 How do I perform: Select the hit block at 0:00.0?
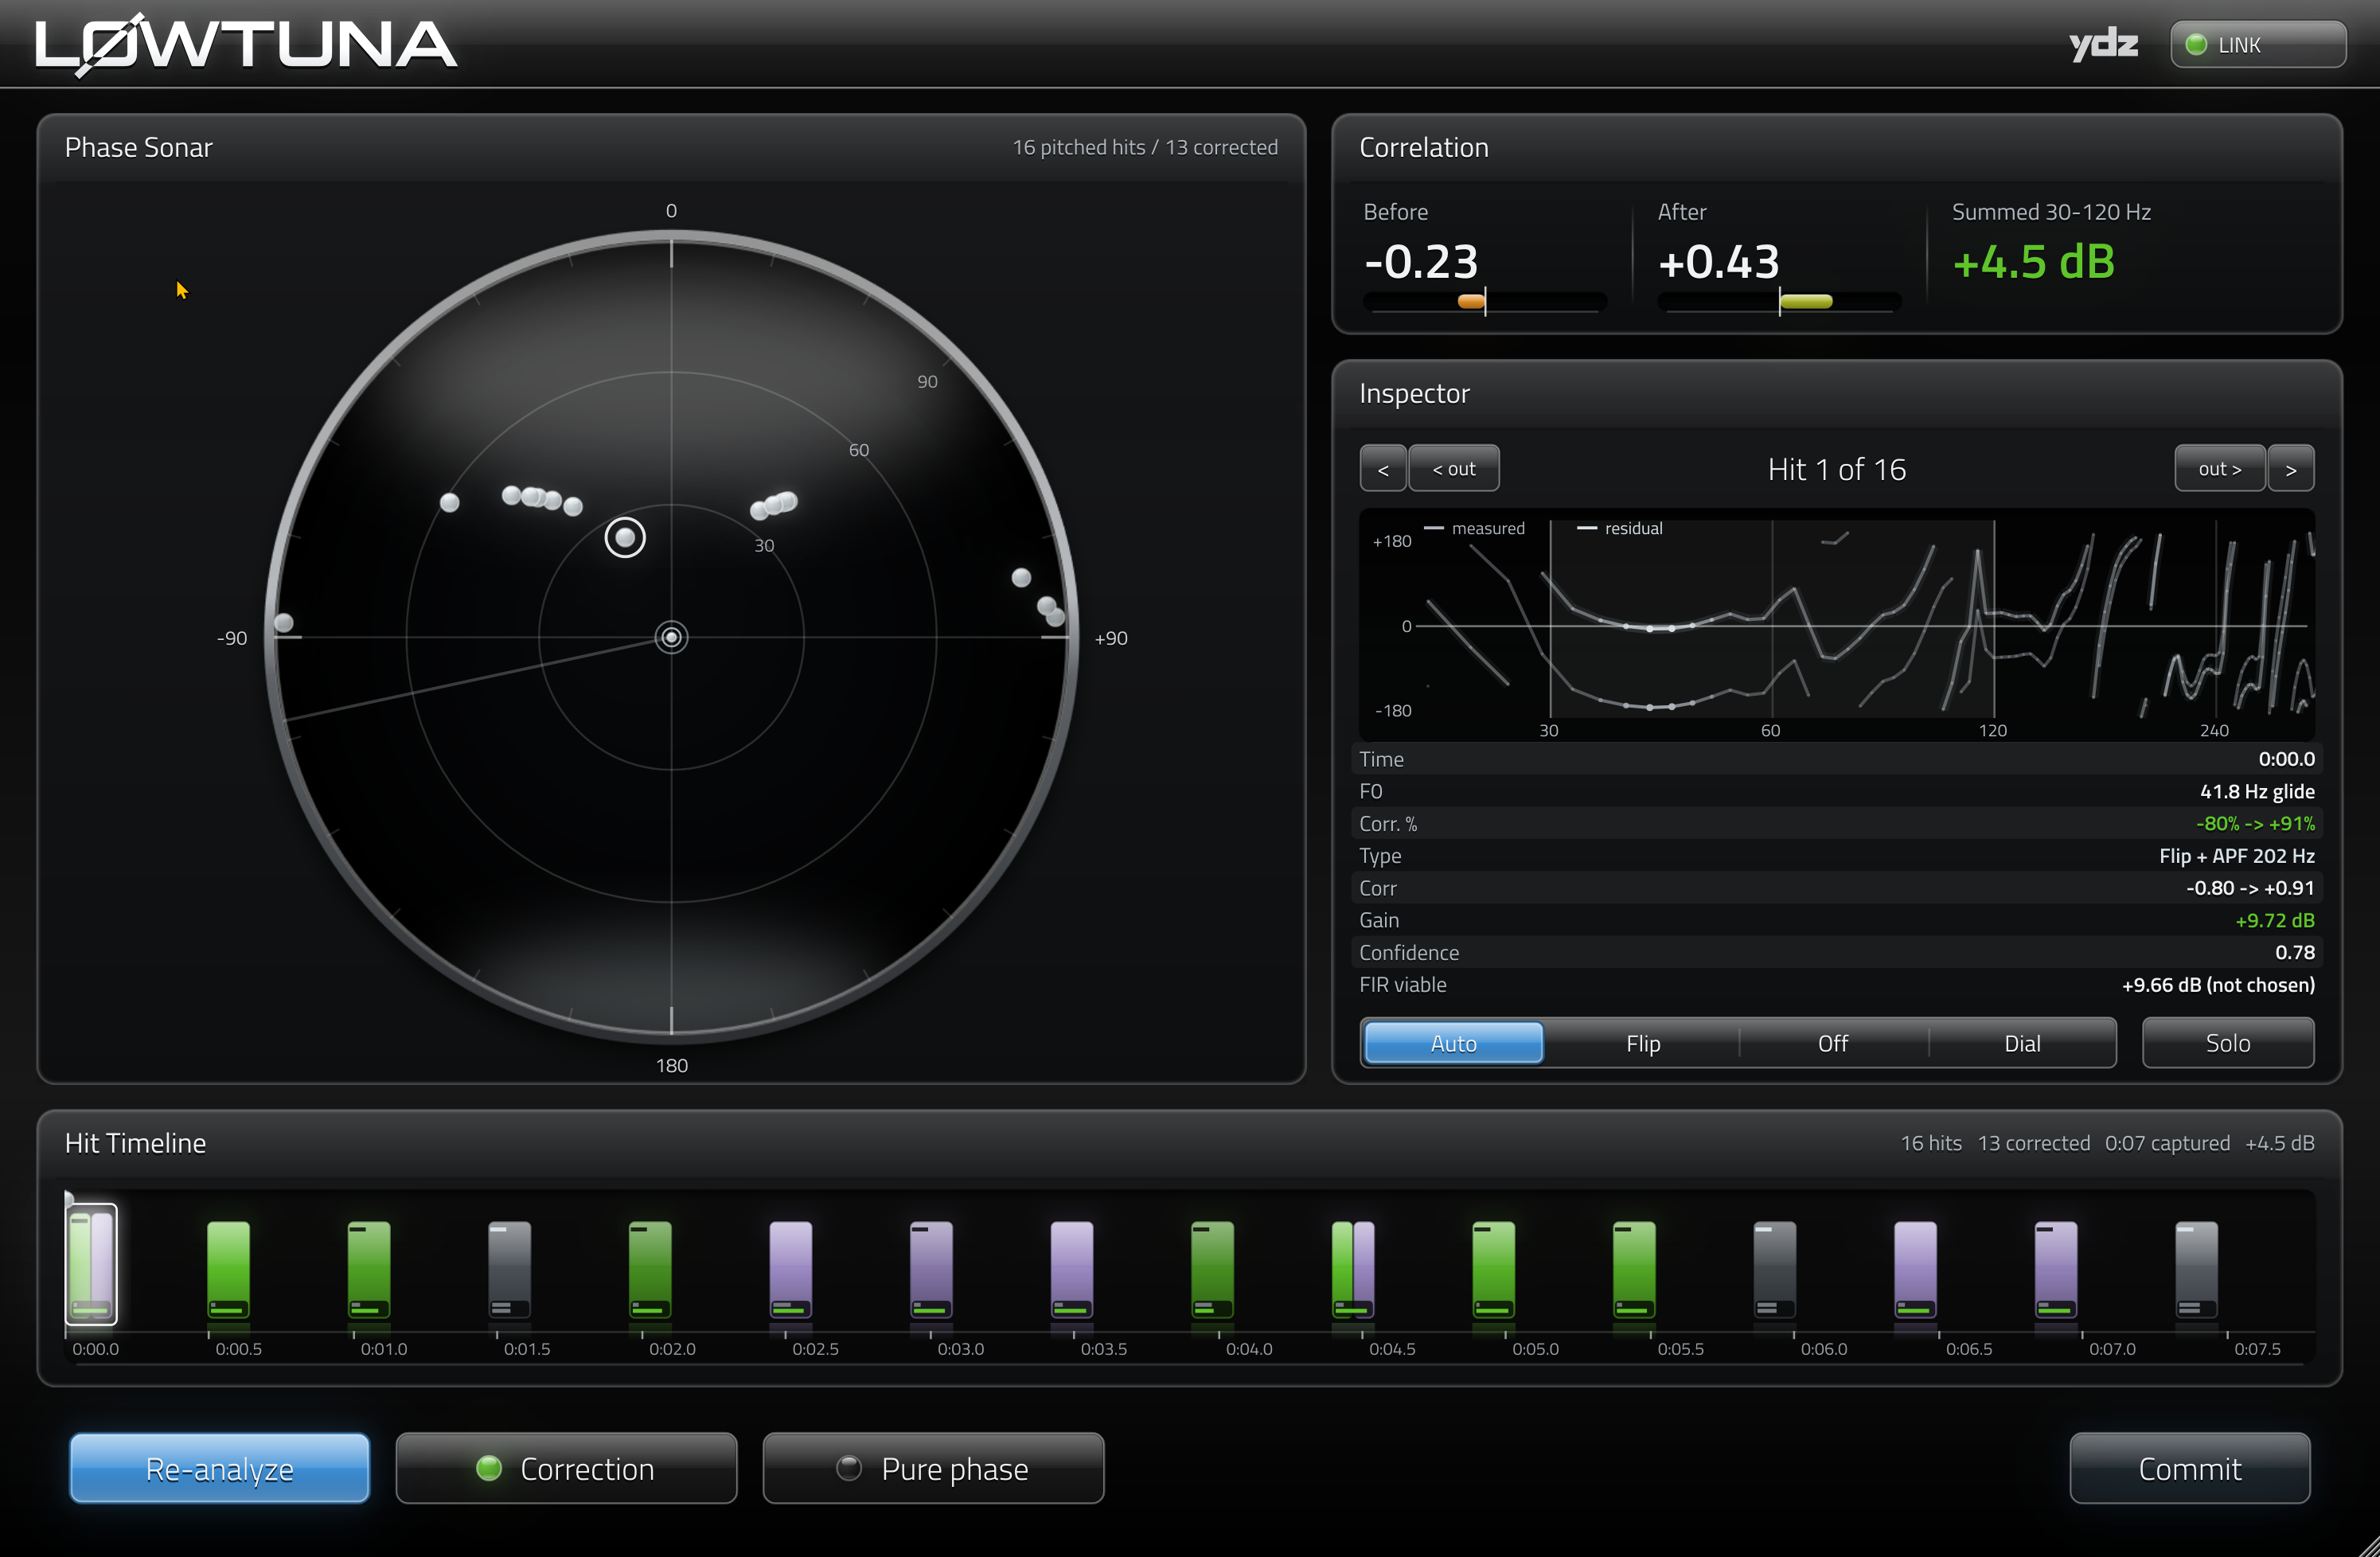click(91, 1264)
